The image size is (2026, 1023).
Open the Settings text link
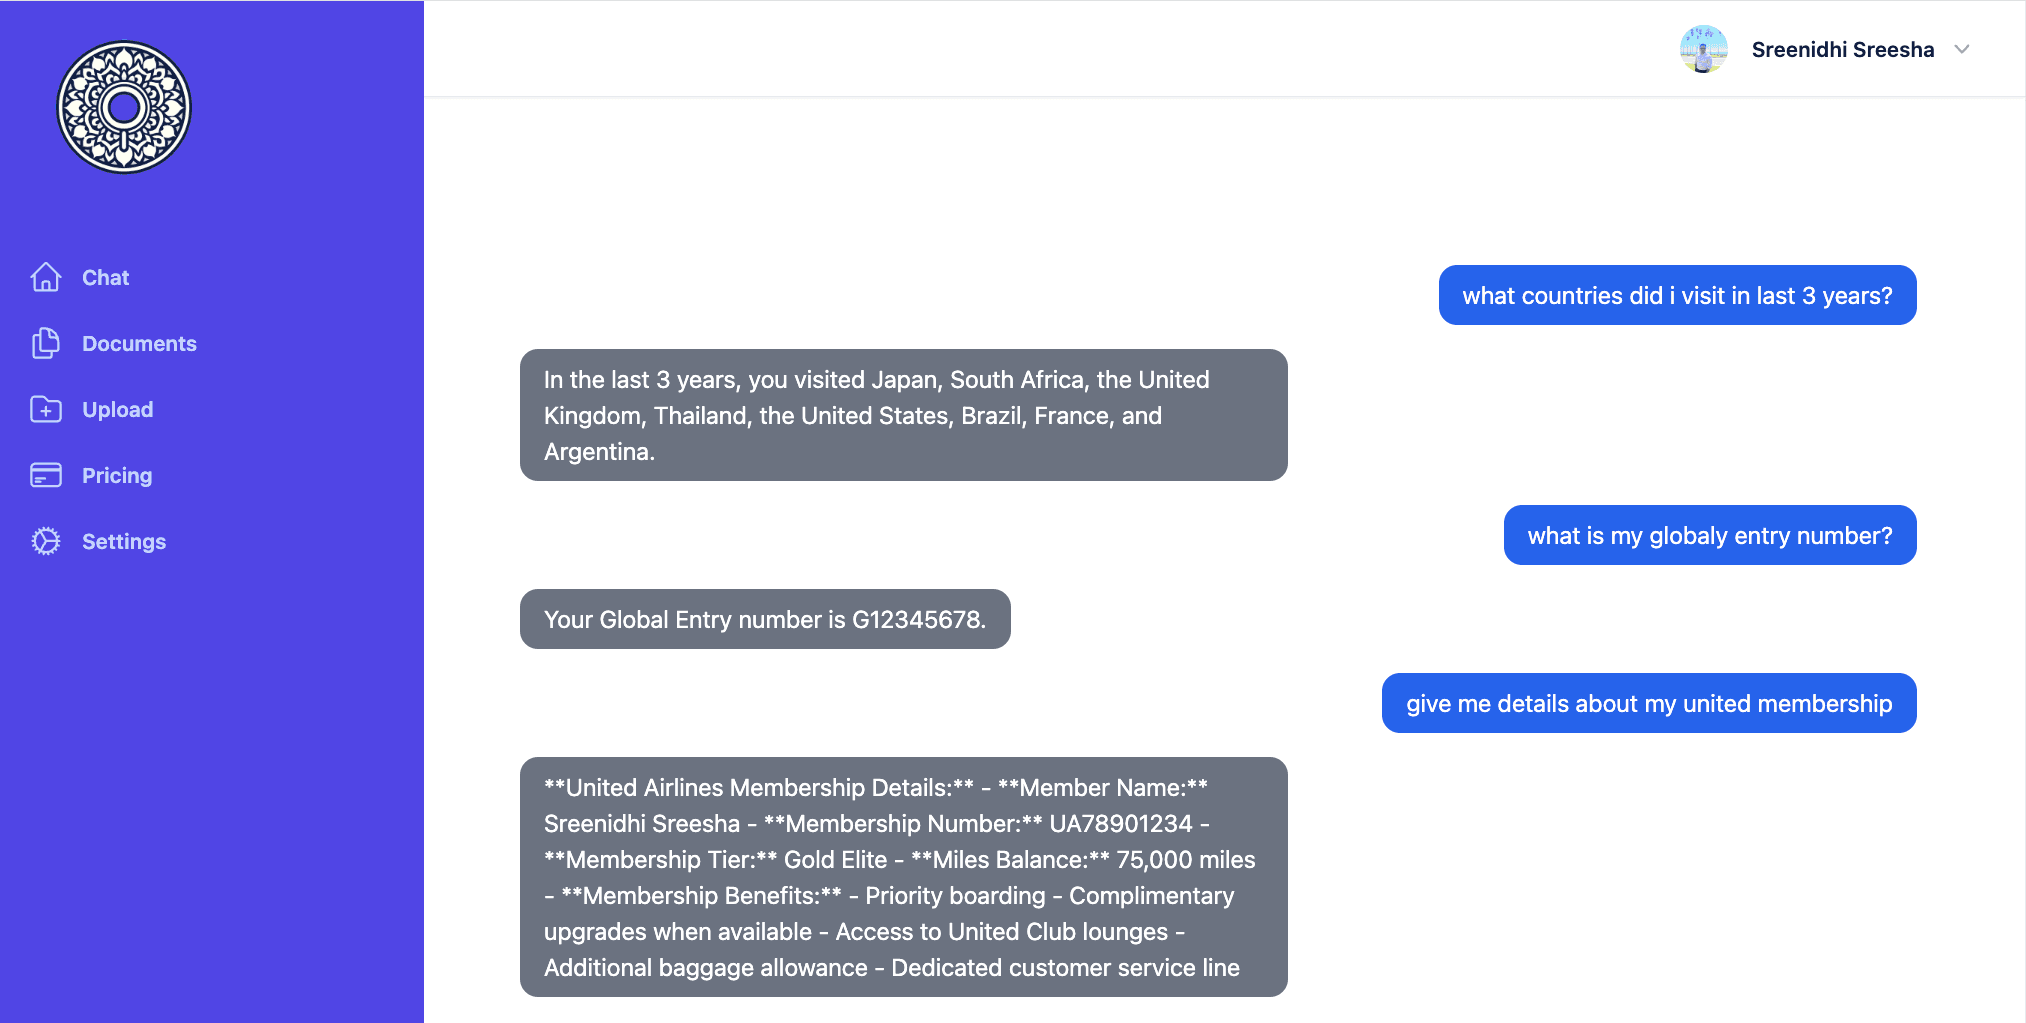(124, 541)
